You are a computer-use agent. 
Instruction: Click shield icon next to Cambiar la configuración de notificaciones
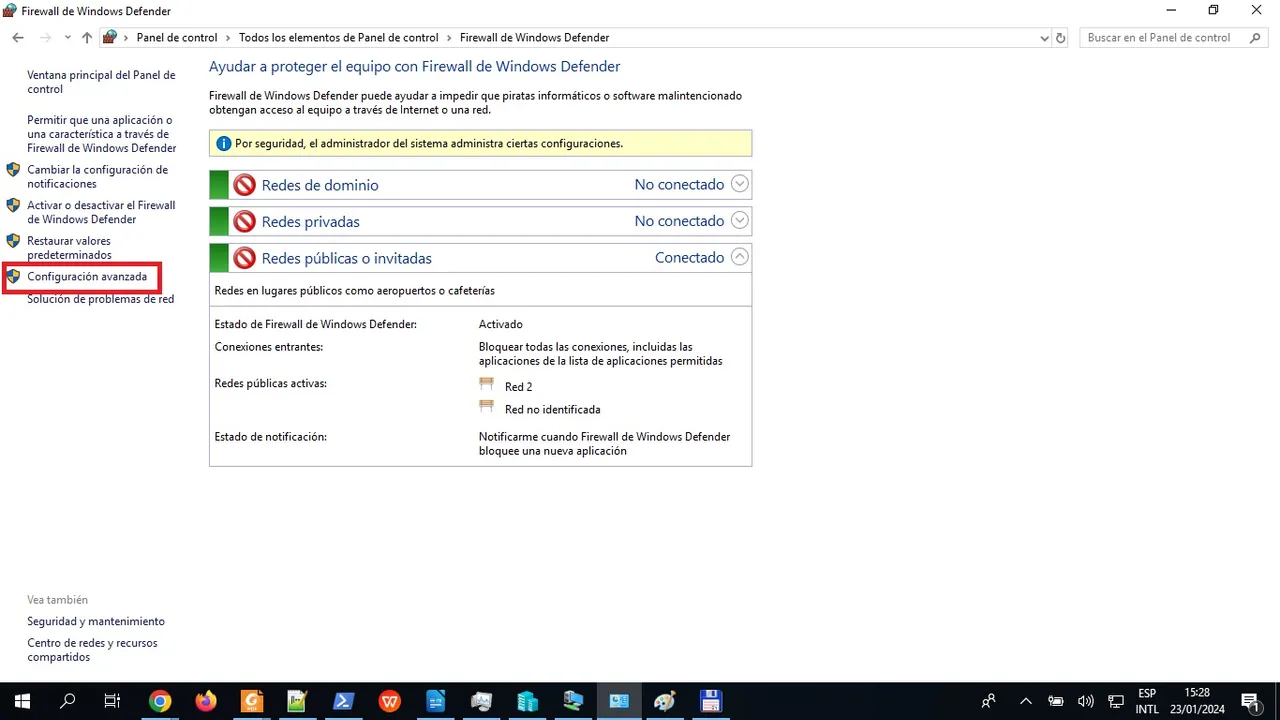click(13, 170)
